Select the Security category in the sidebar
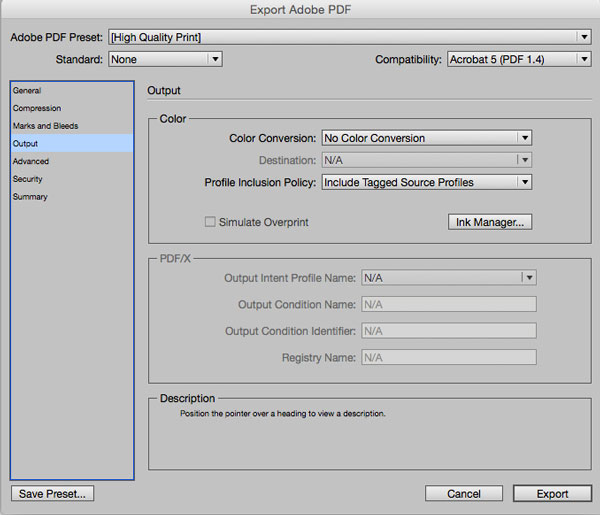600x515 pixels. click(72, 179)
